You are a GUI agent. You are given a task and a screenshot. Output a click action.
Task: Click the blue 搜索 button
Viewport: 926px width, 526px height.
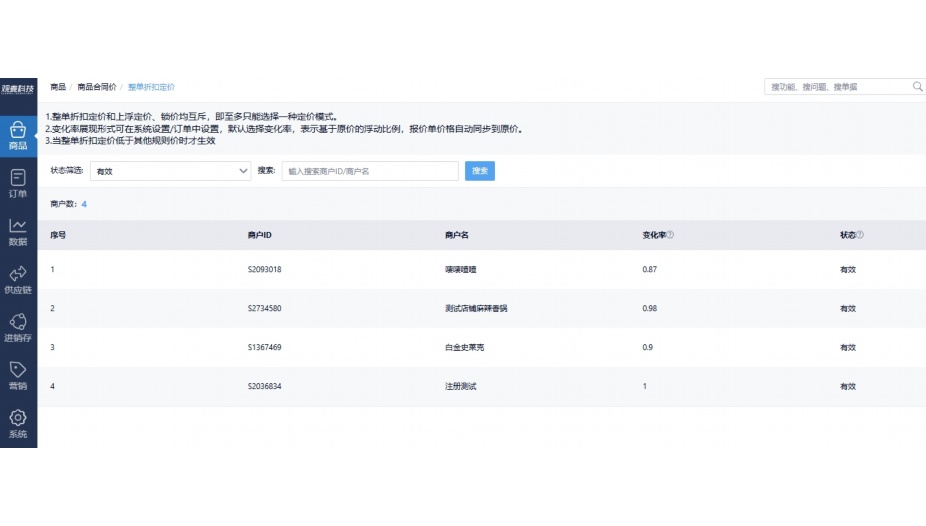[480, 171]
